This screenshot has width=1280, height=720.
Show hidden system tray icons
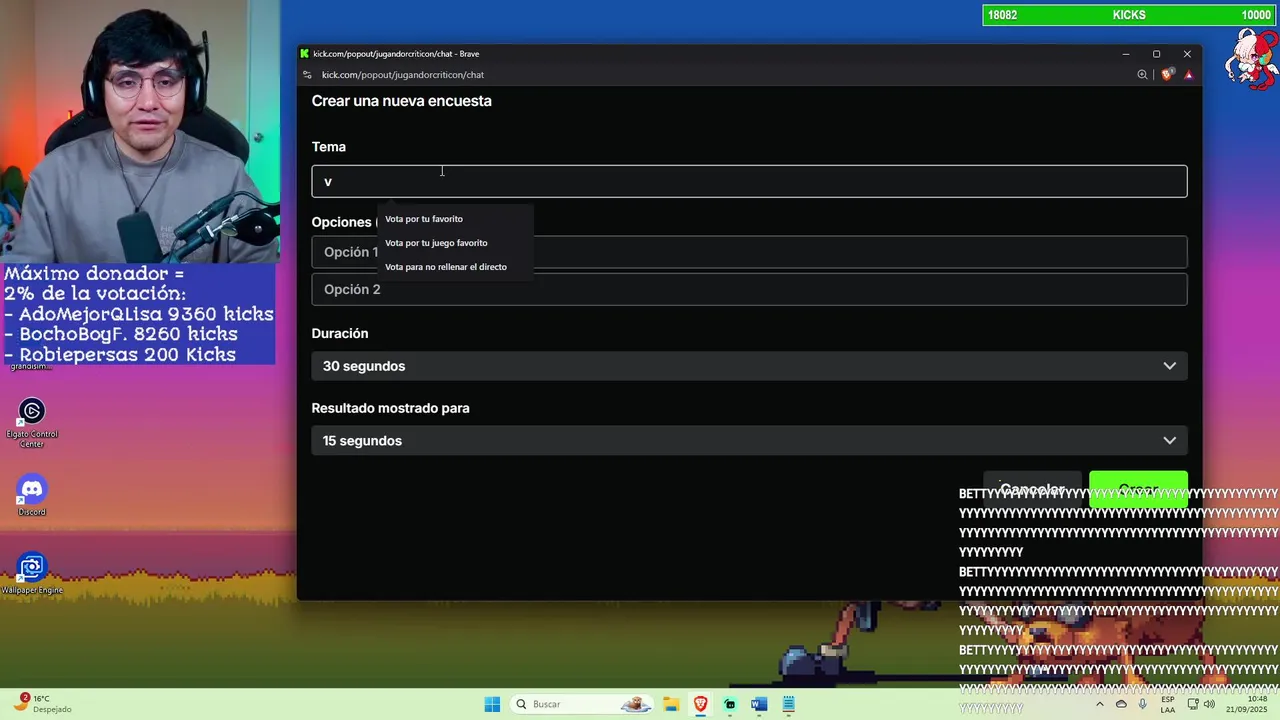tap(1100, 704)
